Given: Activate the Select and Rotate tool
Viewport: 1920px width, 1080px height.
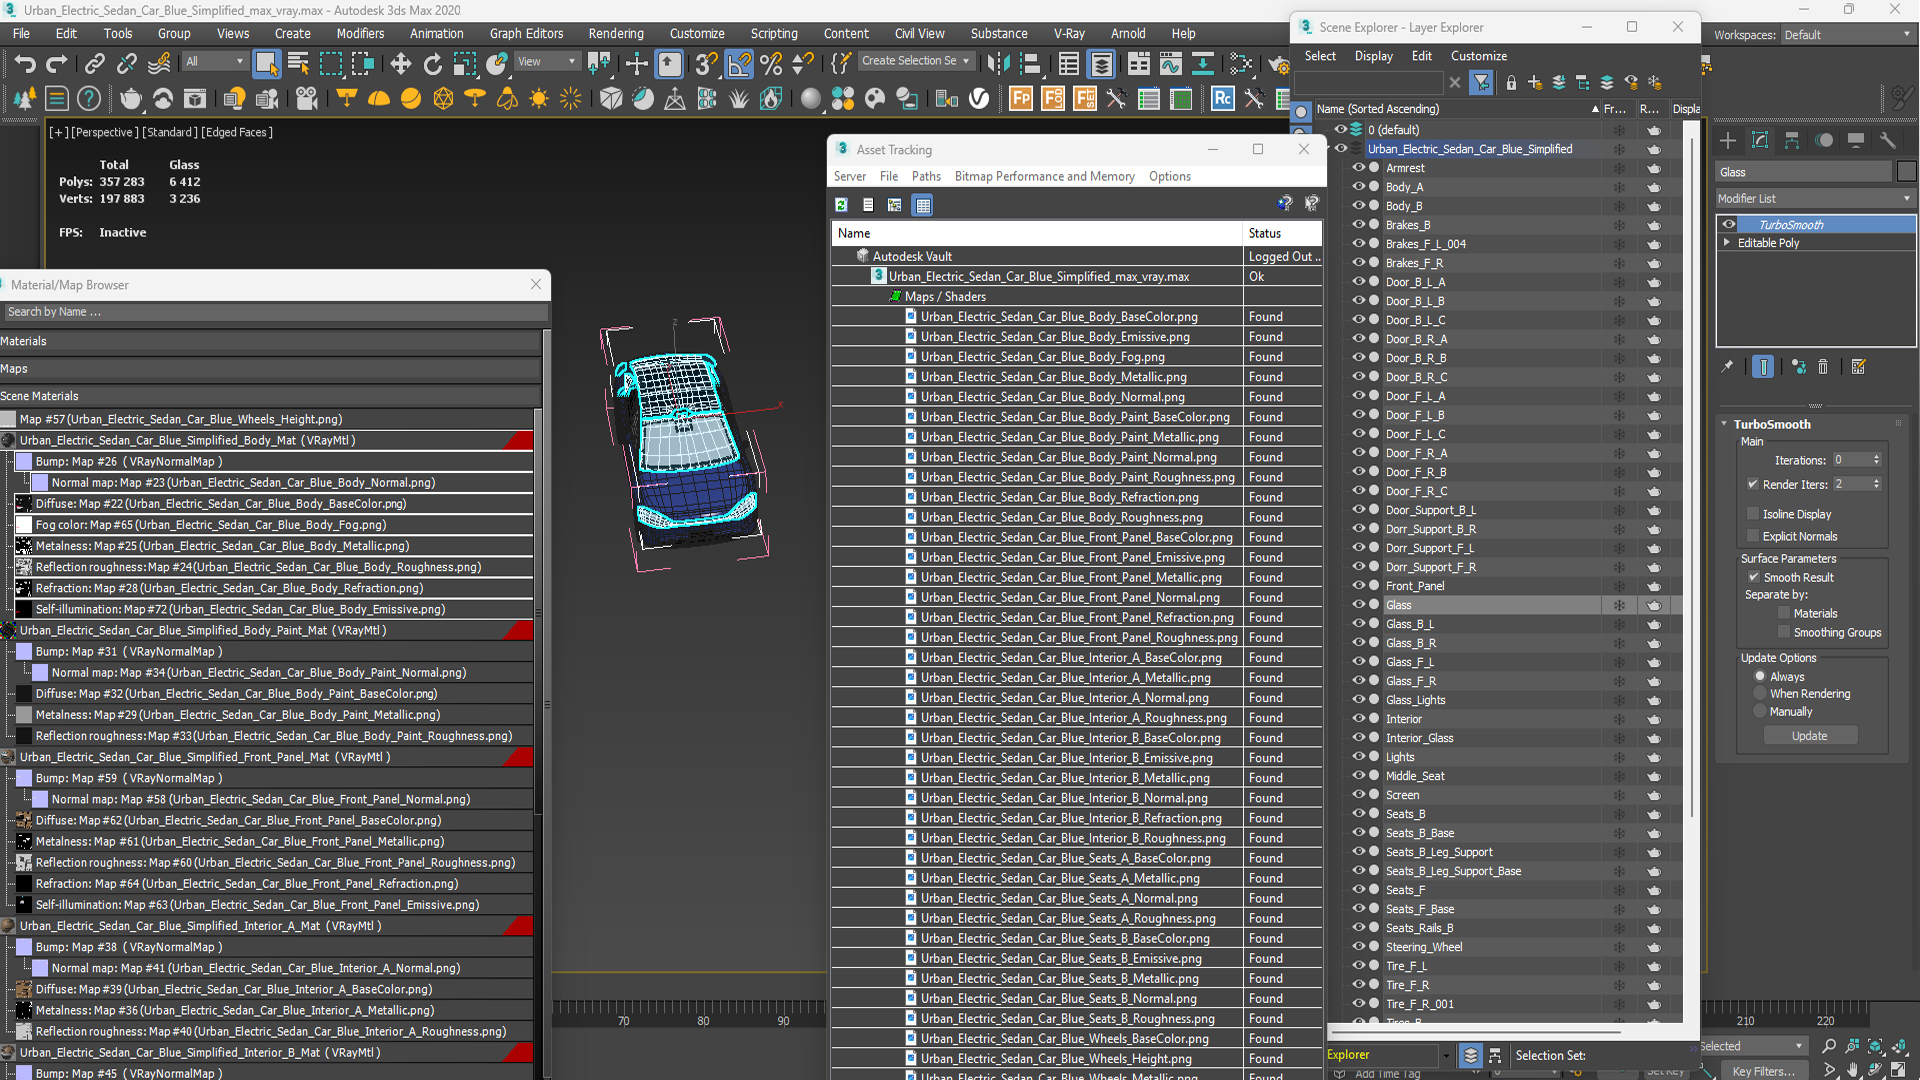Looking at the screenshot, I should [432, 64].
